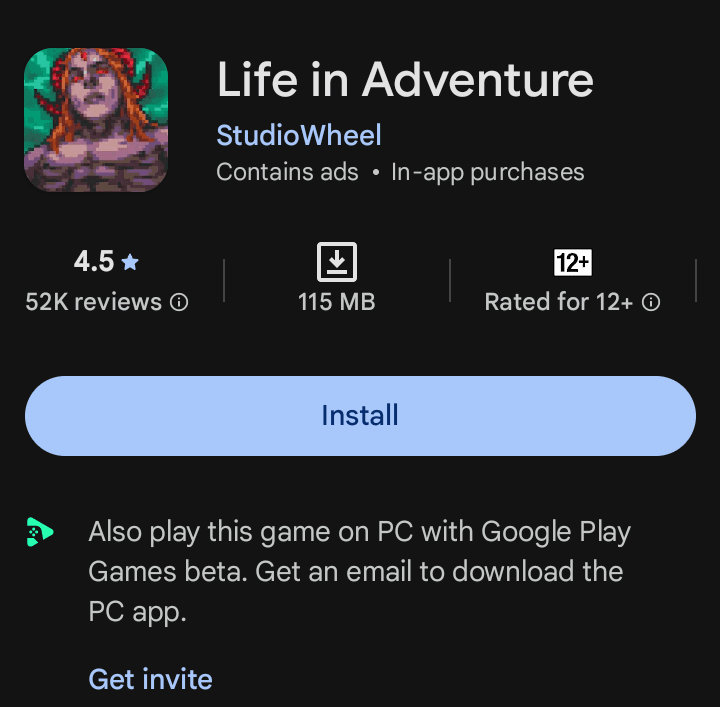Click the download size icon
Screen dimensions: 720x707
[x=337, y=263]
